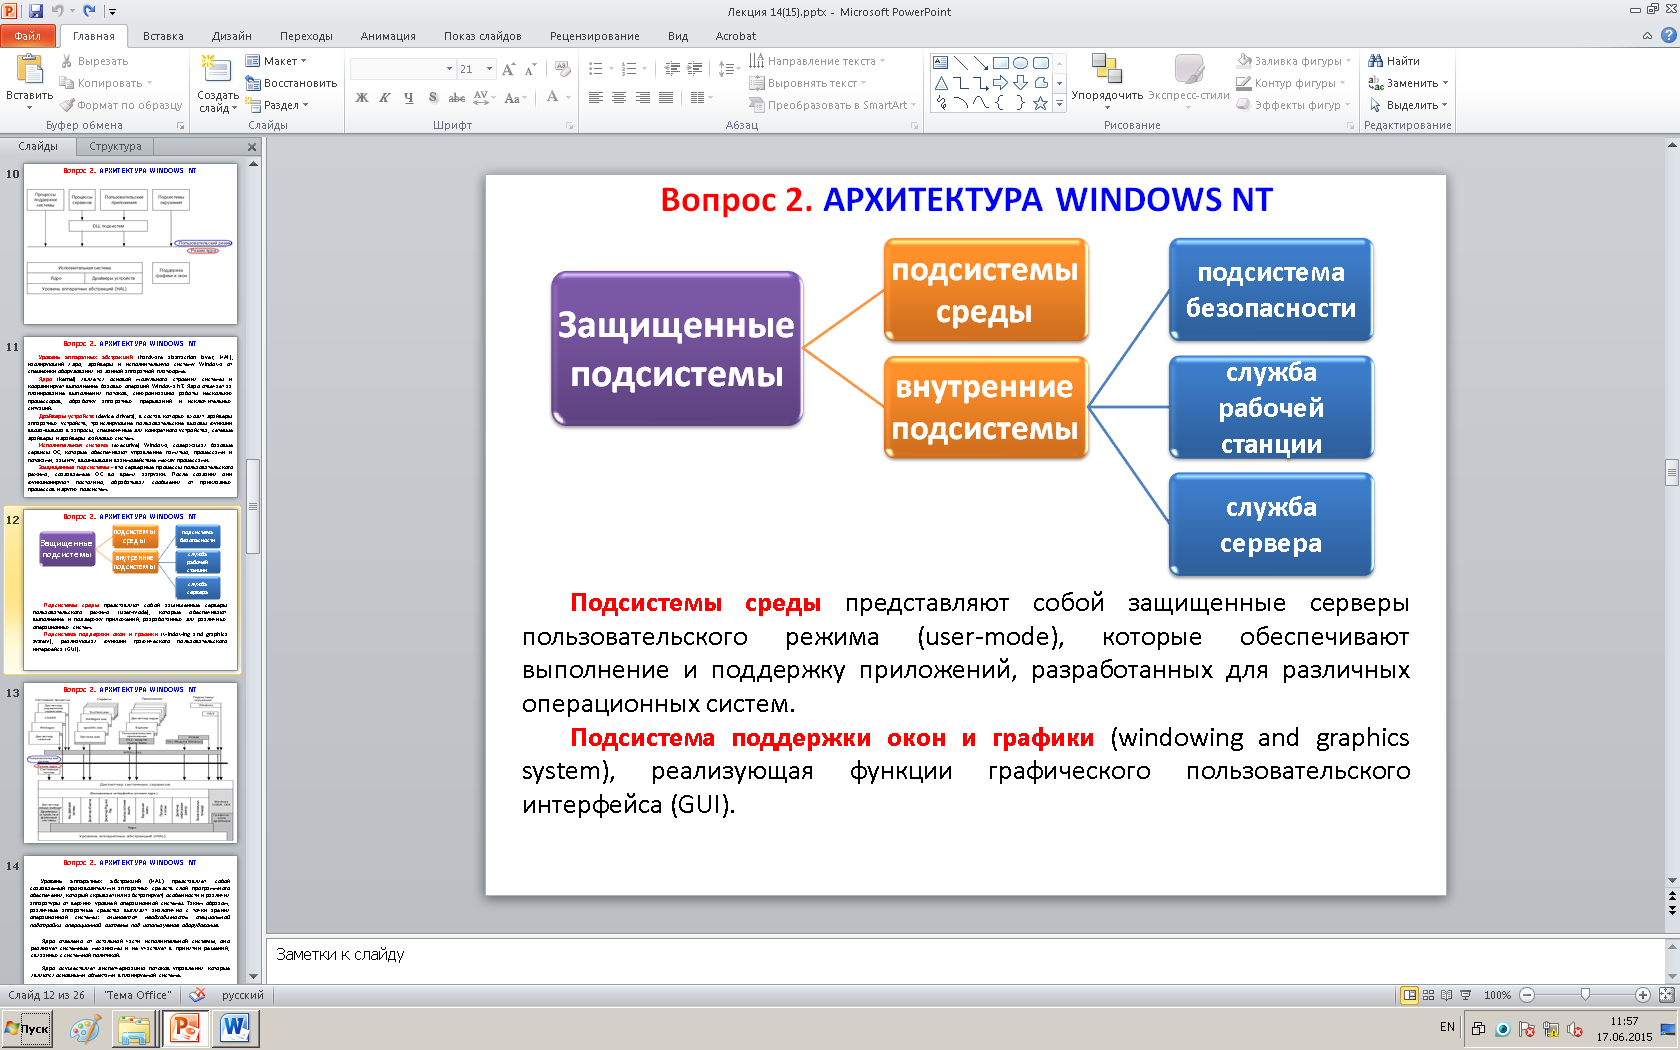Click the Reset (Восстановить) slide button
1680x1050 pixels.
pyautogui.click(x=291, y=83)
